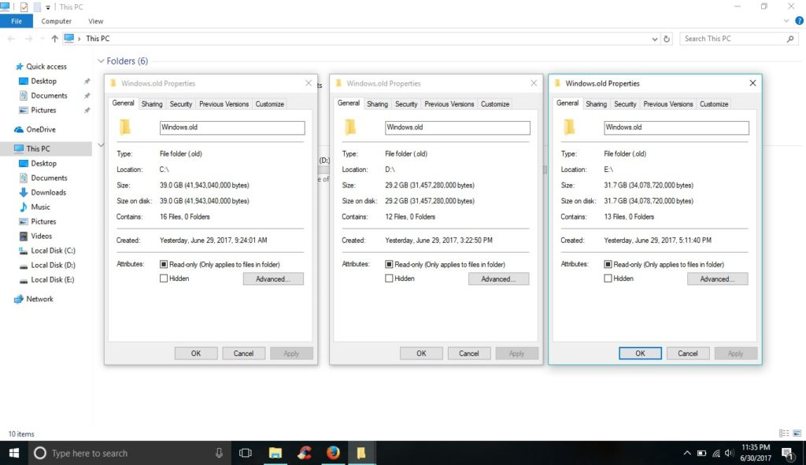Click the taskbar search box
Image resolution: width=806 pixels, height=465 pixels.
coord(129,453)
